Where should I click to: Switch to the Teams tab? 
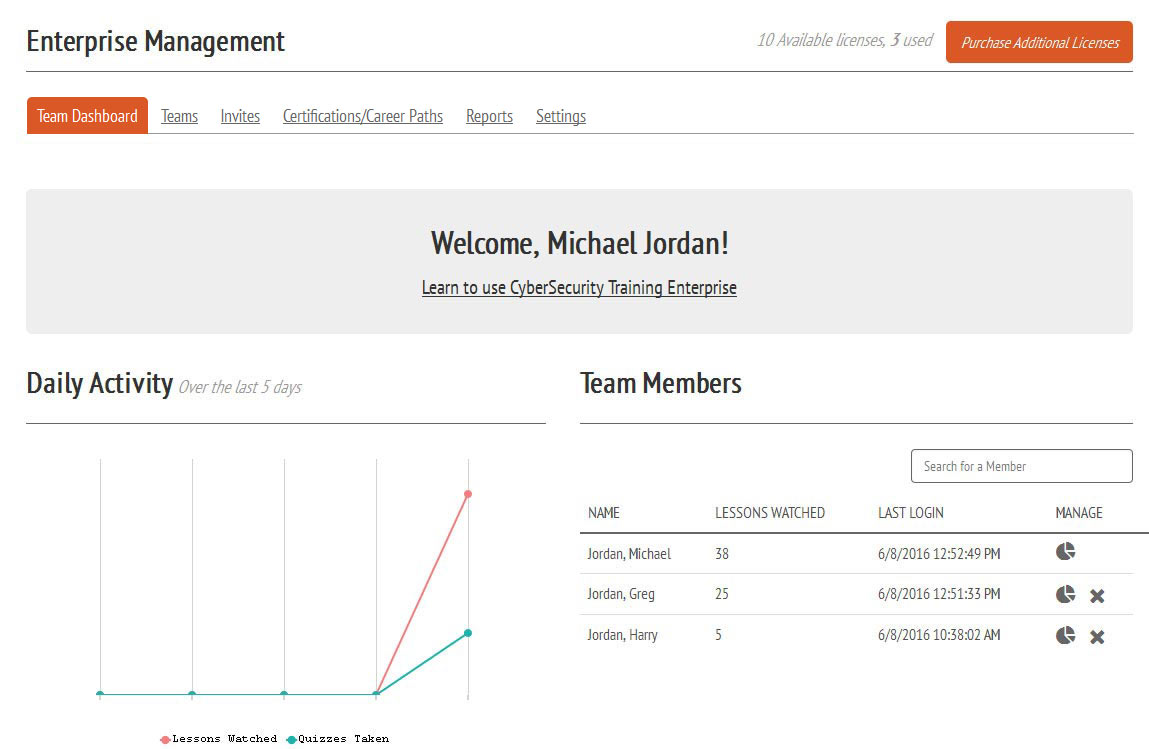179,116
